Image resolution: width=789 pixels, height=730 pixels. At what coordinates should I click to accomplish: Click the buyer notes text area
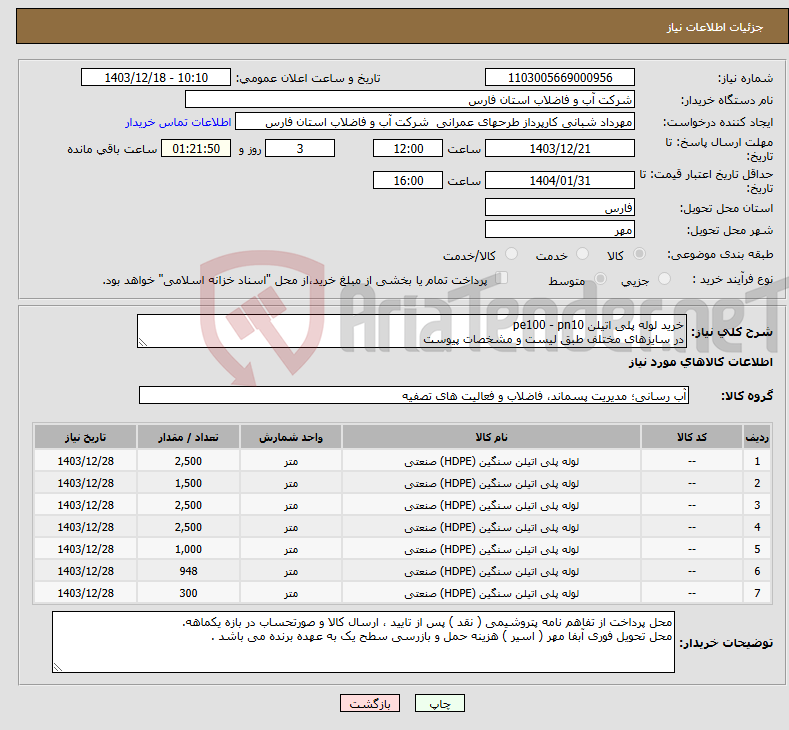click(363, 642)
